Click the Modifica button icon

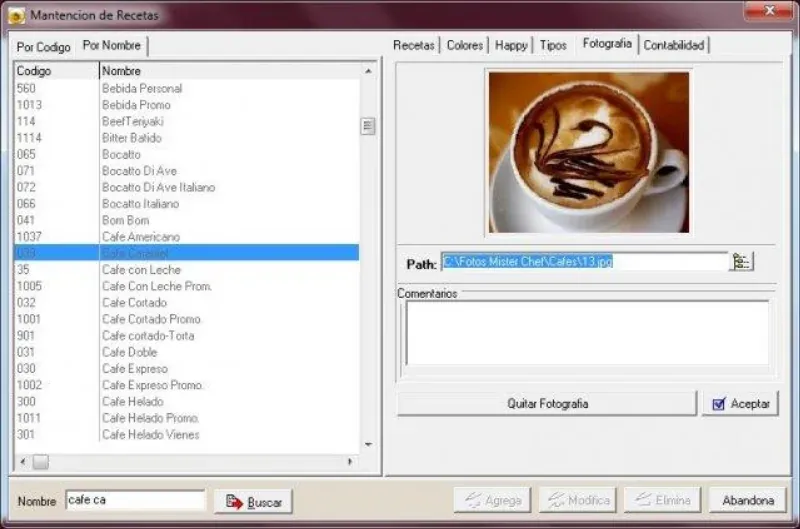(556, 500)
